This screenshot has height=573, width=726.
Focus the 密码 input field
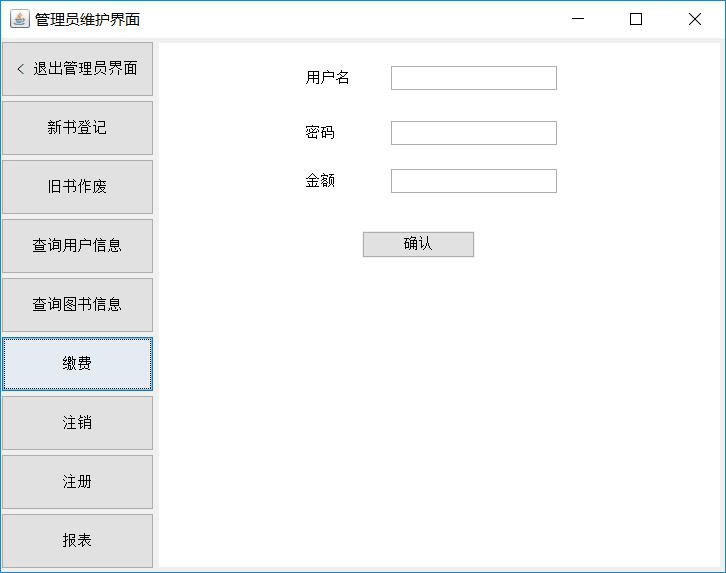point(474,133)
